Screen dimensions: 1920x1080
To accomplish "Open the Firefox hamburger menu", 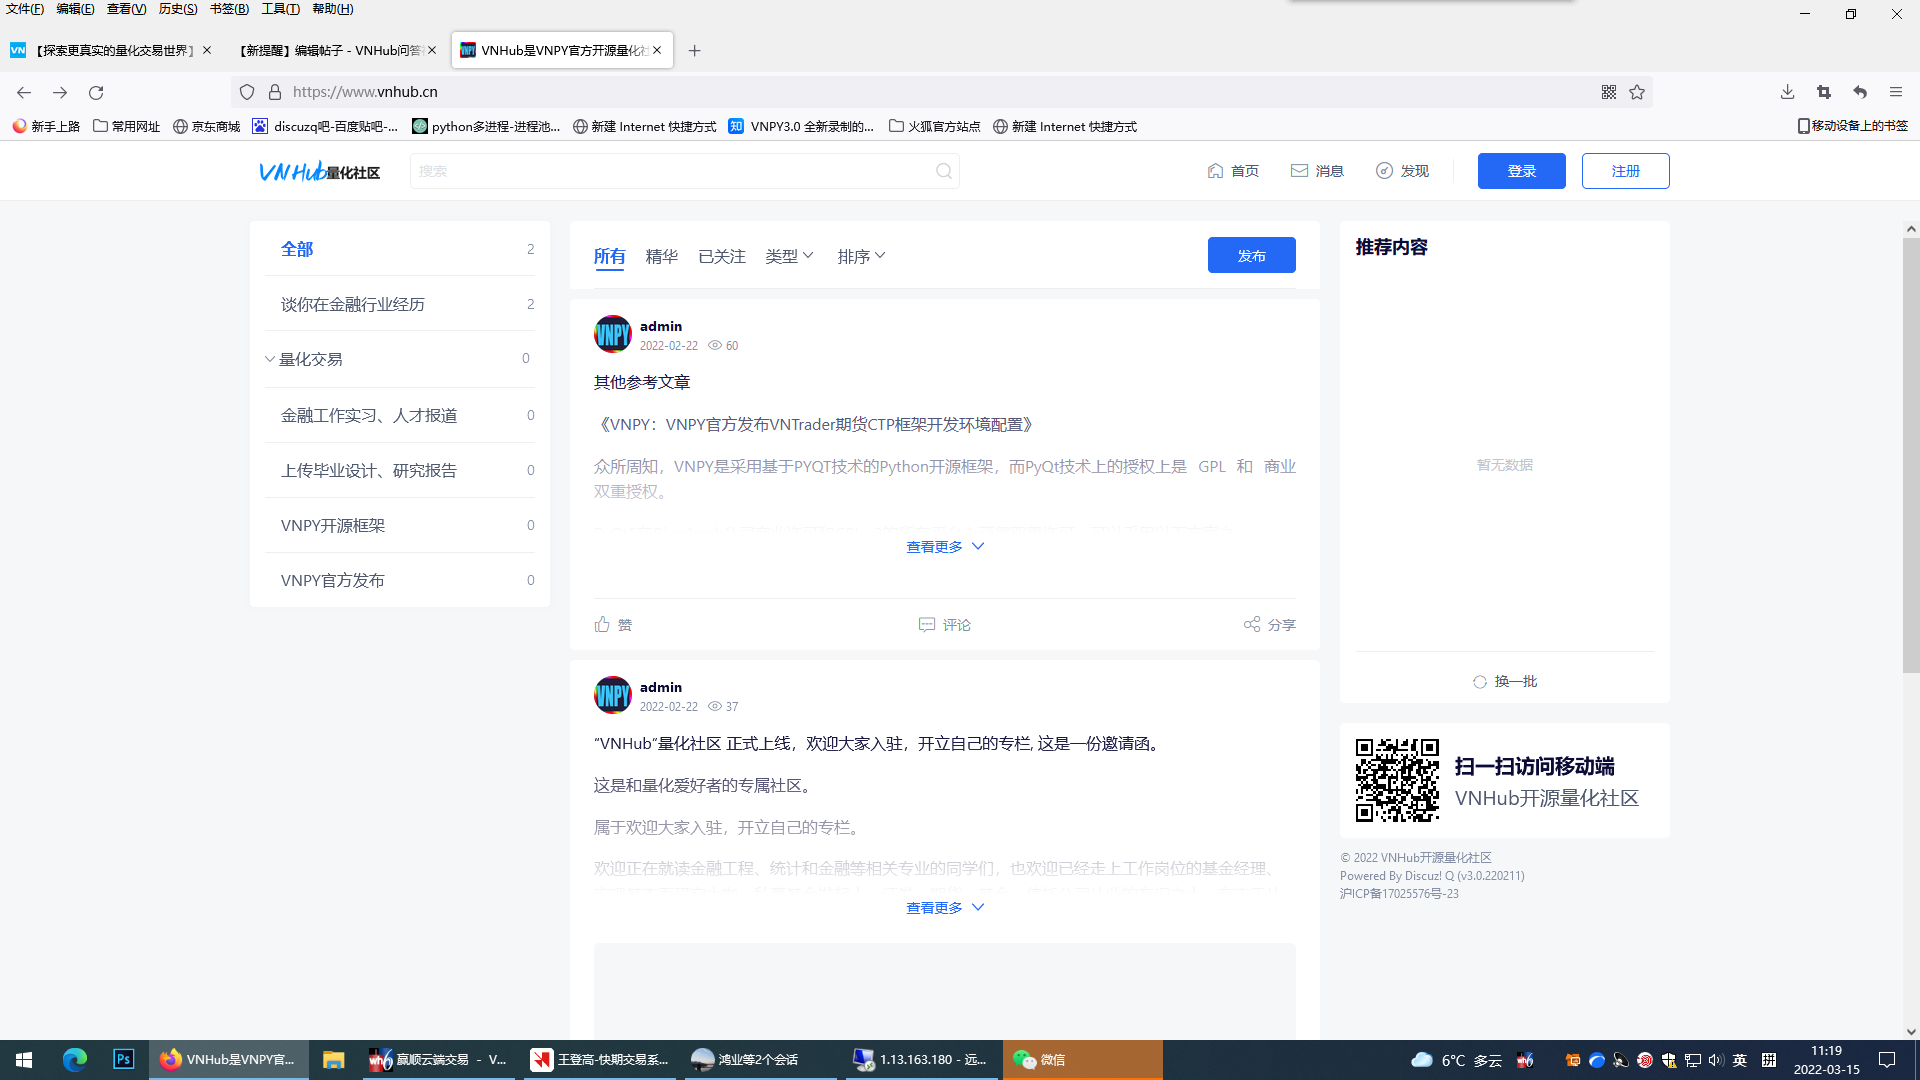I will 1896,92.
